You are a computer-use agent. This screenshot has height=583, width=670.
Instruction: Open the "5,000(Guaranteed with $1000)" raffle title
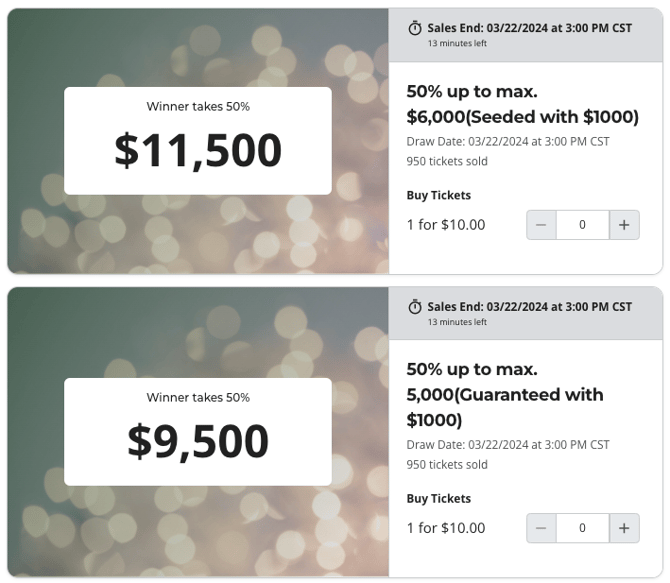tap(505, 394)
